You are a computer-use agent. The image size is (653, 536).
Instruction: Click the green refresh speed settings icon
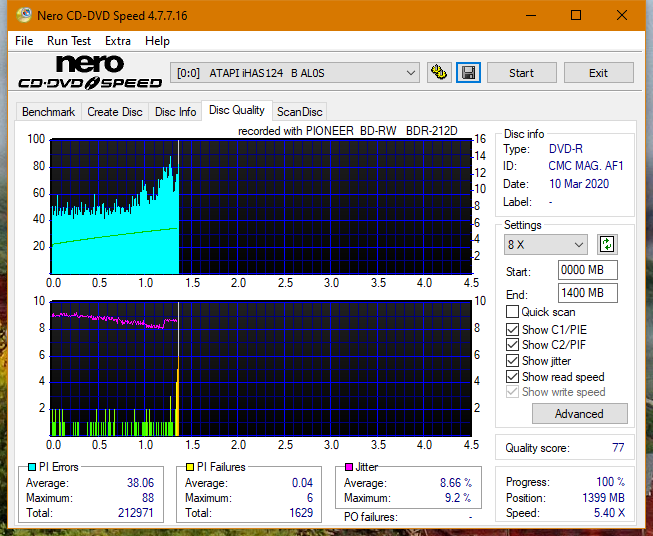coord(607,244)
